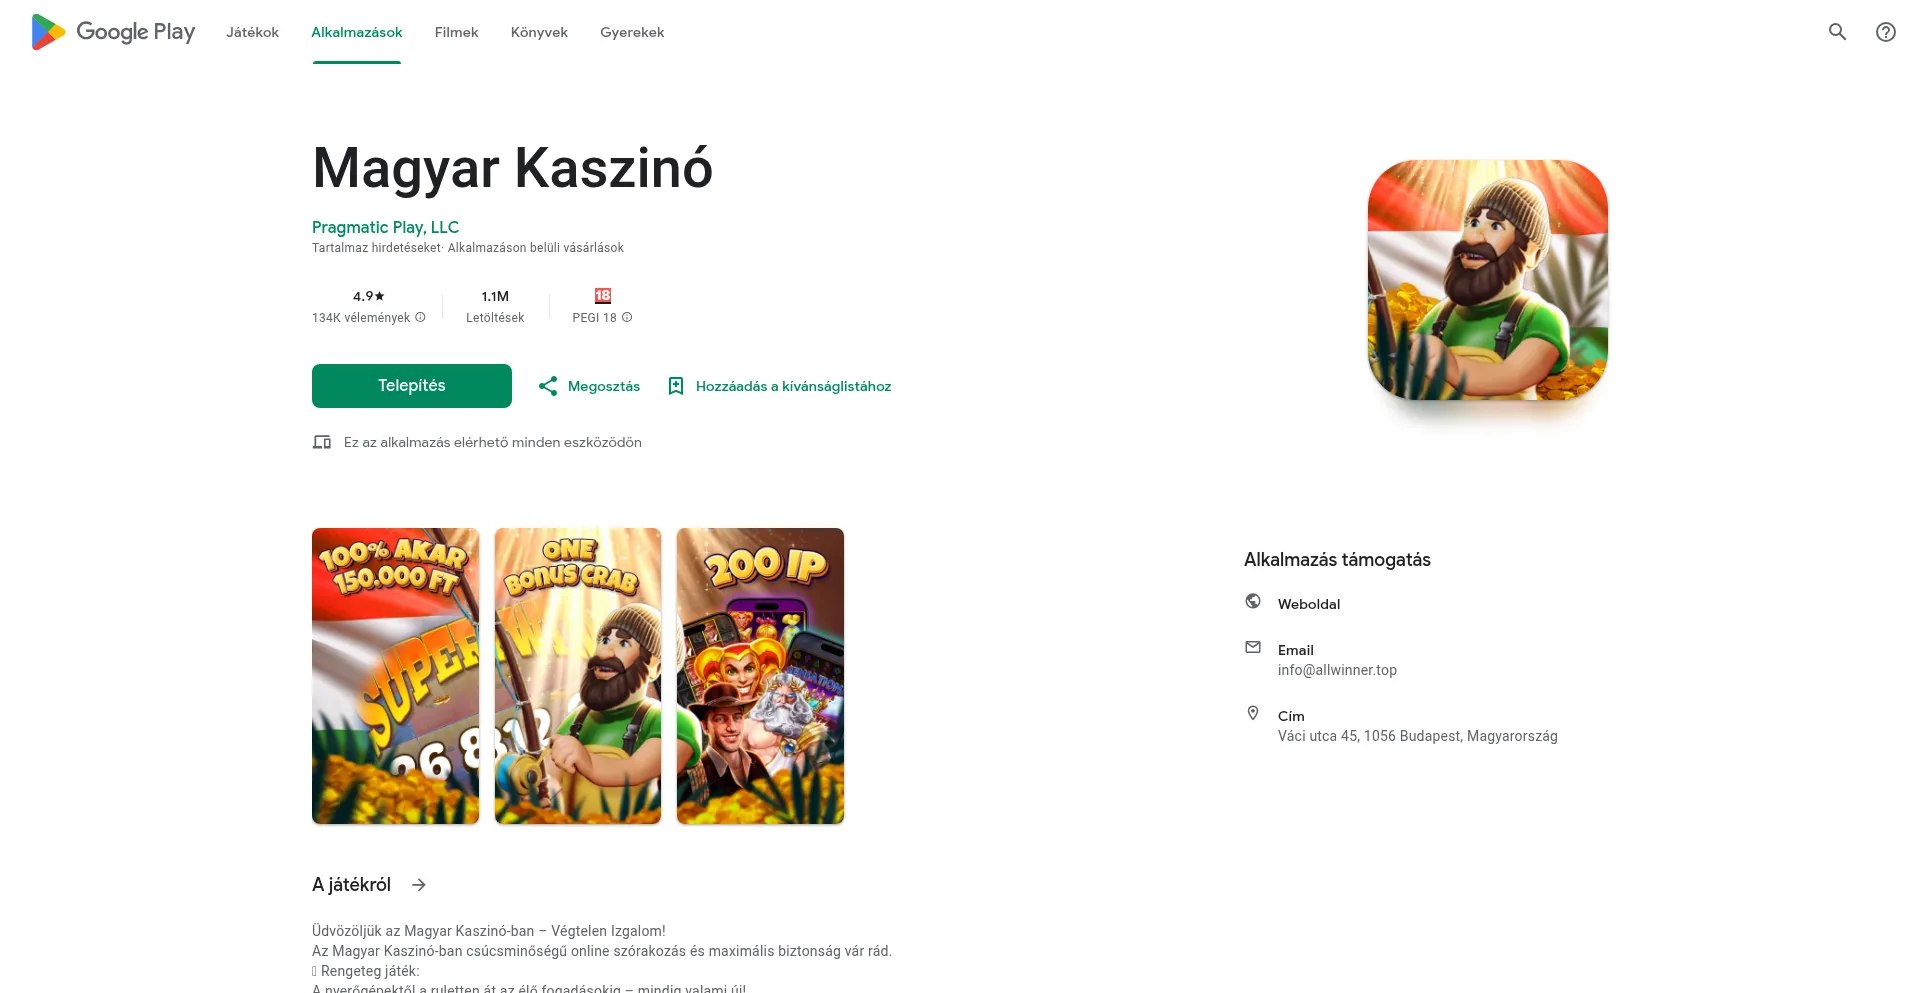Open the One Bonus Crab screenshot
This screenshot has height=993, width=1920.
tap(578, 676)
